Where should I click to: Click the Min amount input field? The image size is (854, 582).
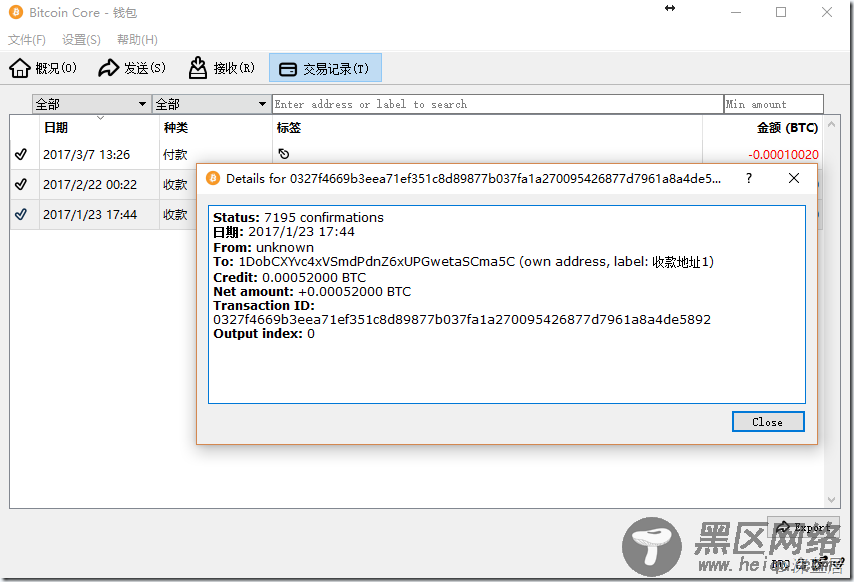pos(773,104)
